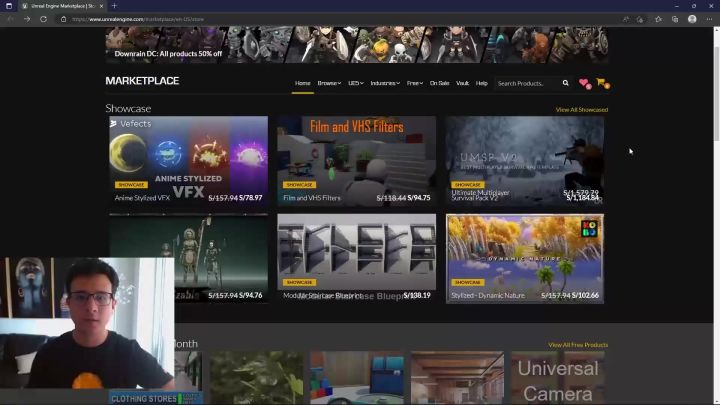Click the Film and VHS Filters title text

coord(312,198)
